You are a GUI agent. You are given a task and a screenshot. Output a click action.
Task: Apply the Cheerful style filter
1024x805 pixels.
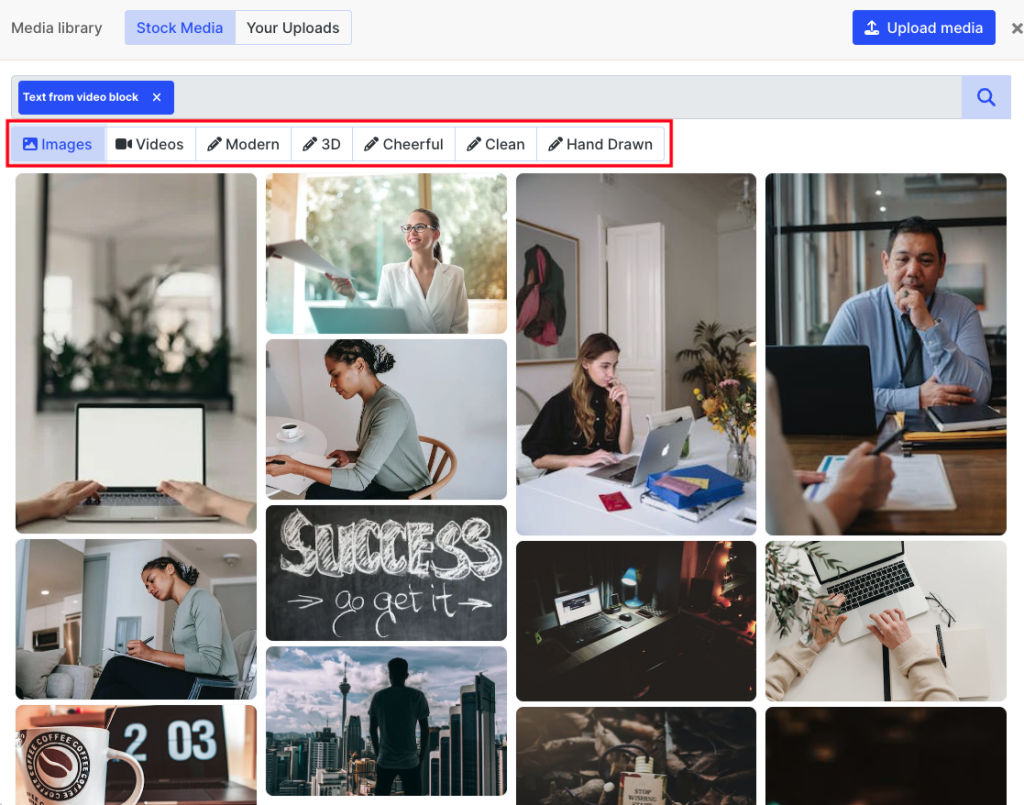(404, 144)
